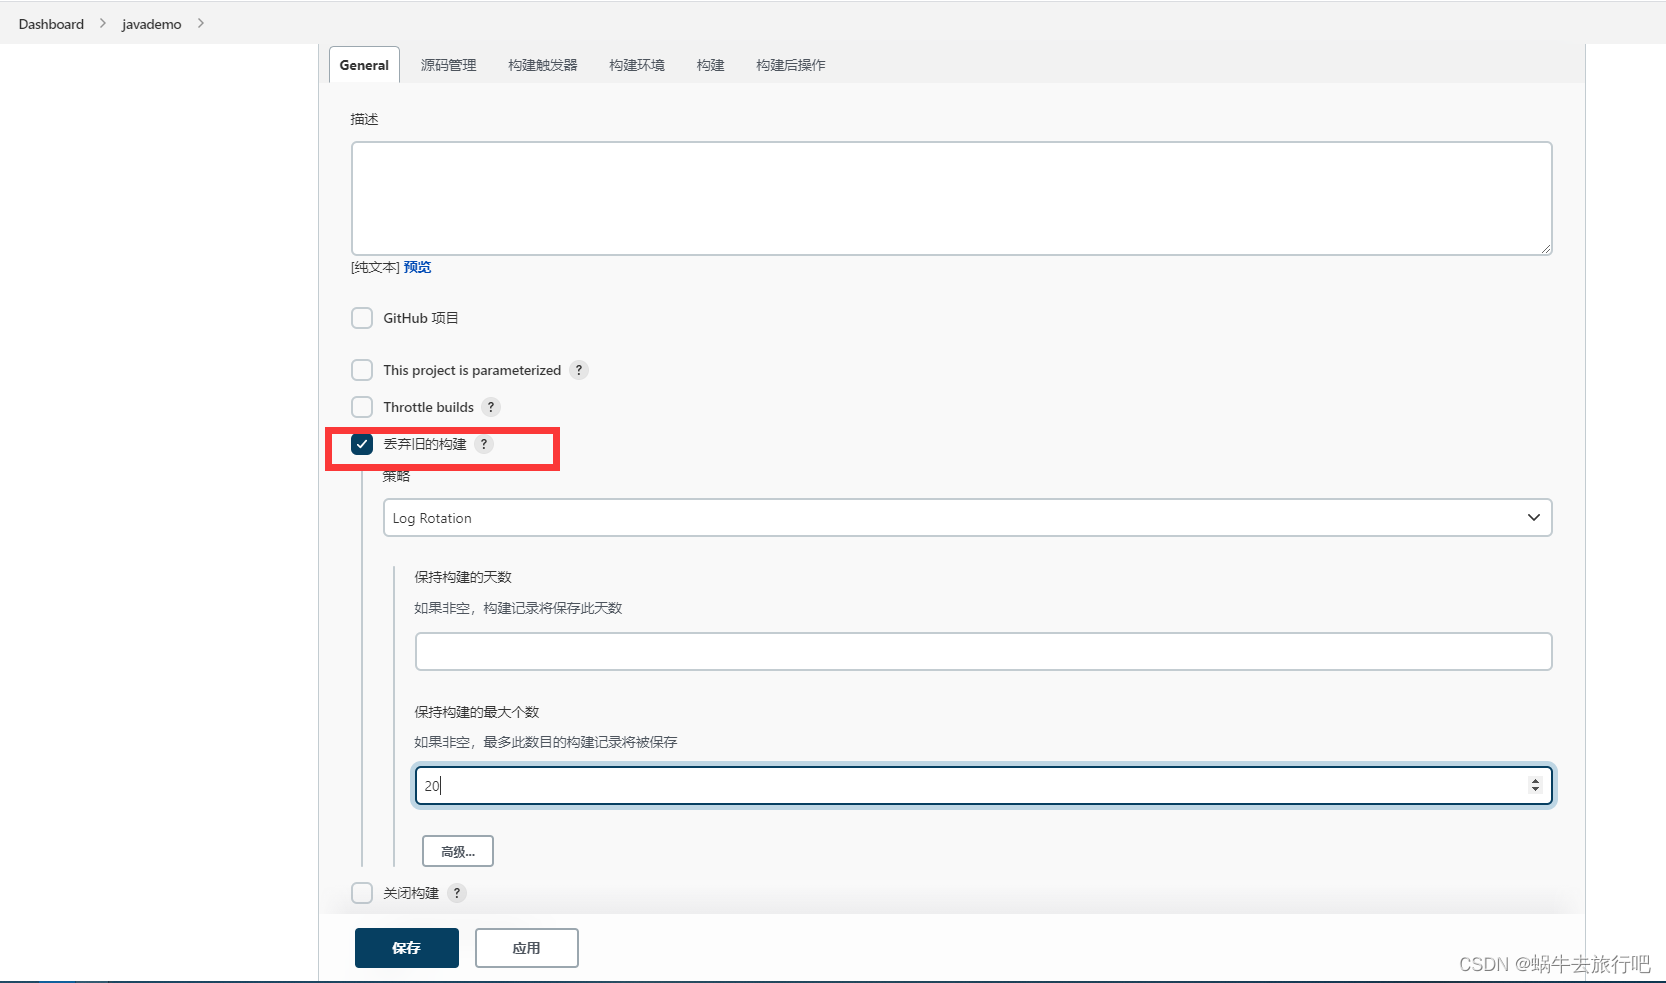Screen dimensions: 1666x983
Task: Go to the 构建环境 tab
Action: (x=637, y=65)
